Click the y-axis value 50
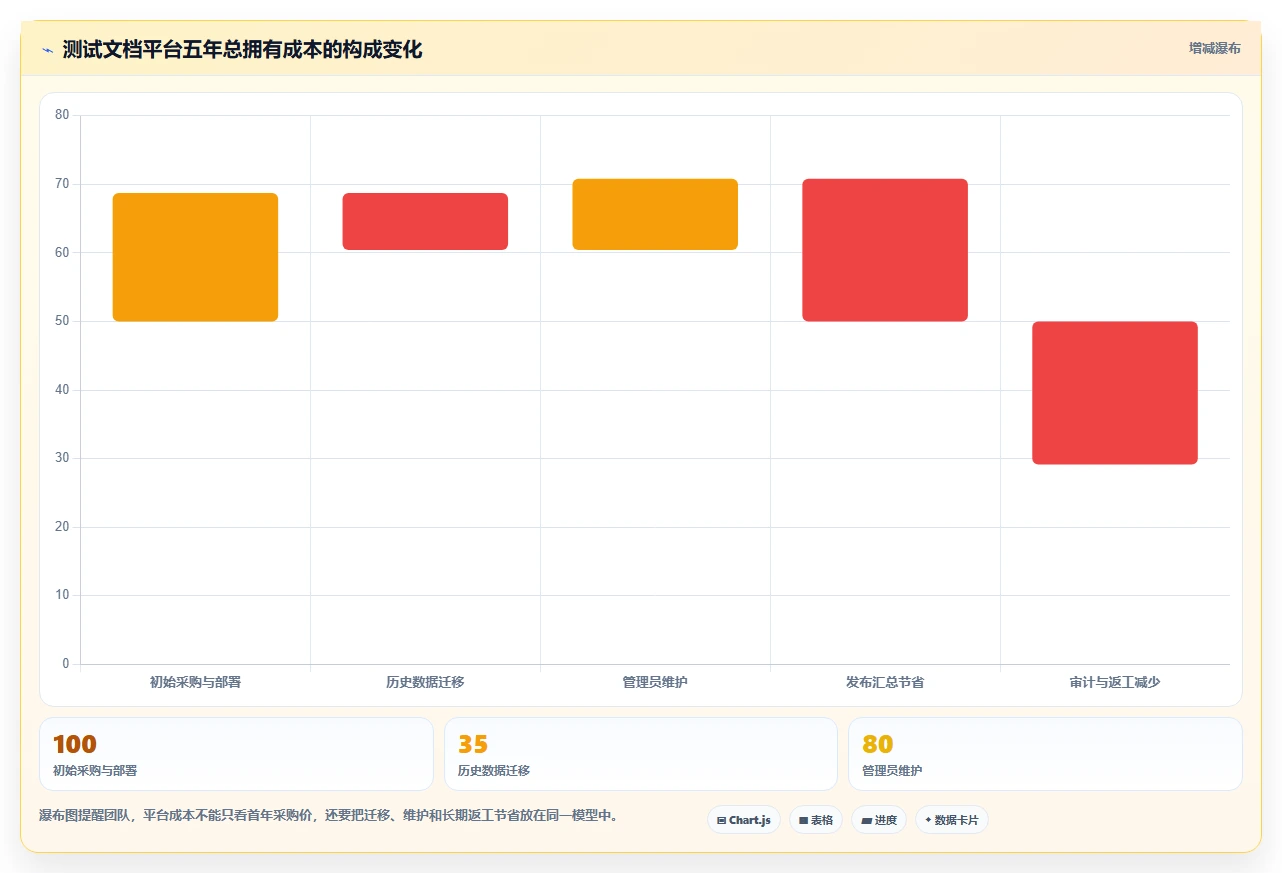The height and width of the screenshot is (873, 1282). 62,321
